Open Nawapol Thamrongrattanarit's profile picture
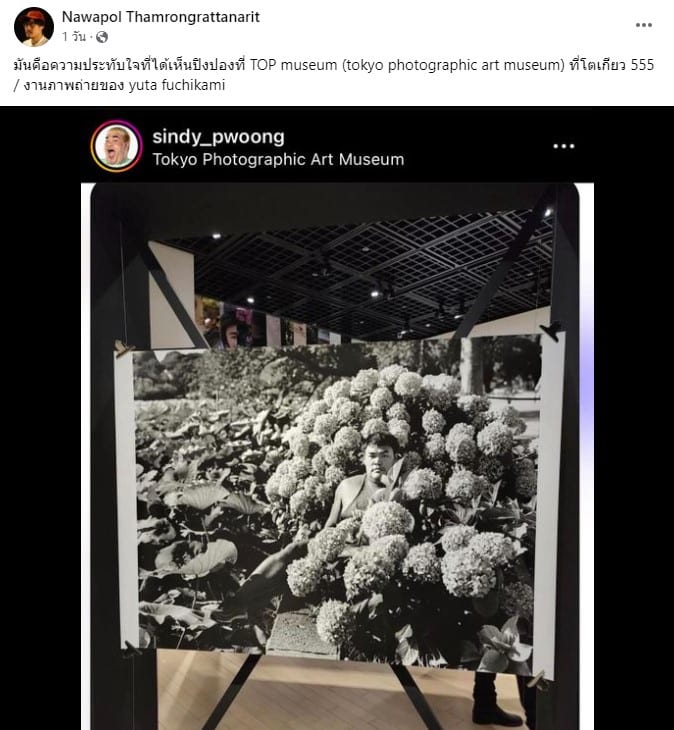The width and height of the screenshot is (674, 730). pyautogui.click(x=34, y=27)
